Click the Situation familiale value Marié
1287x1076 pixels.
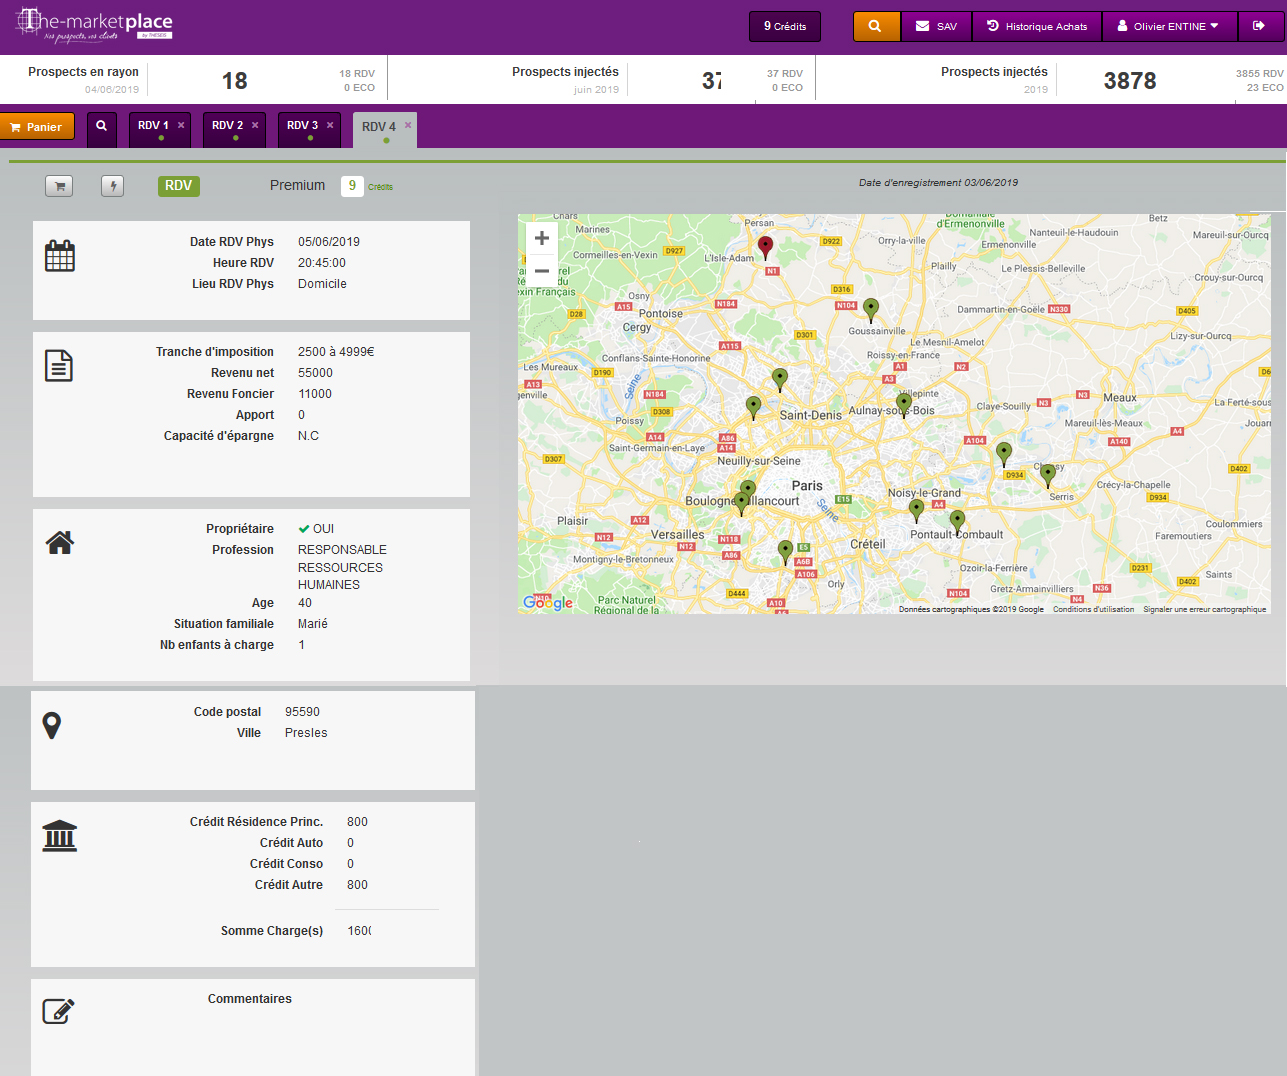tap(313, 624)
